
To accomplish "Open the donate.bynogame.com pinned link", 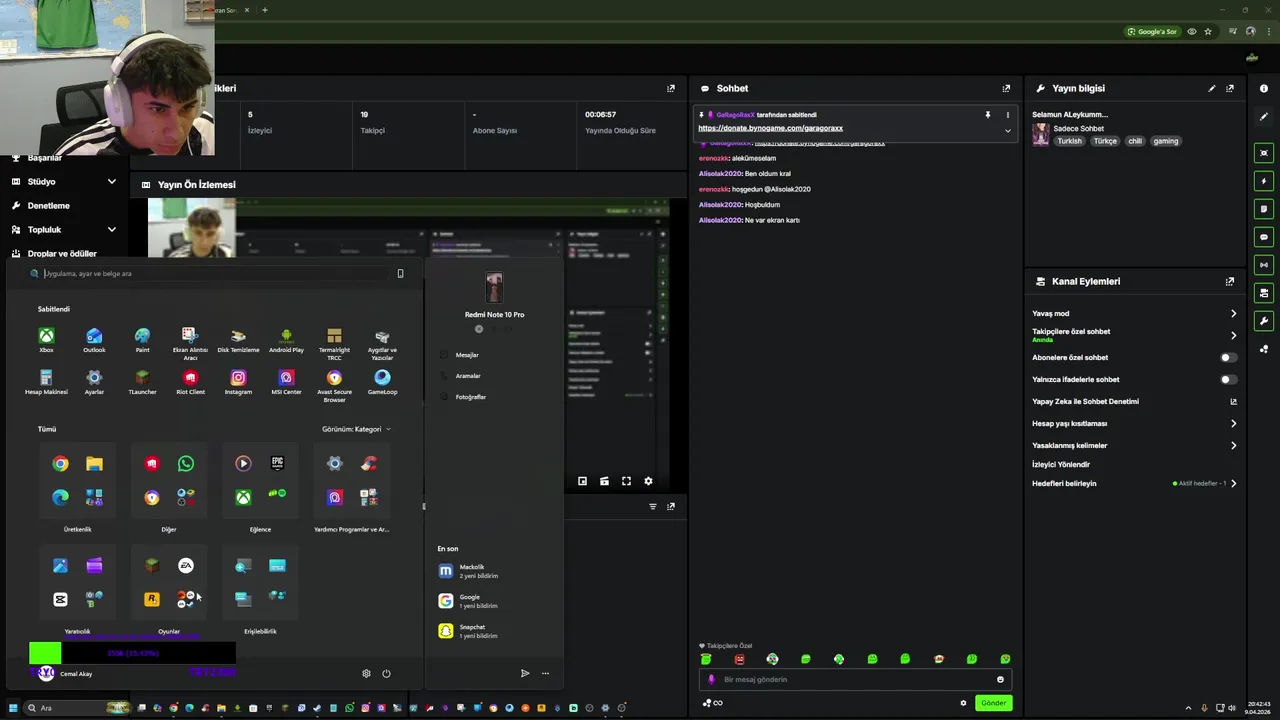I will [x=770, y=128].
